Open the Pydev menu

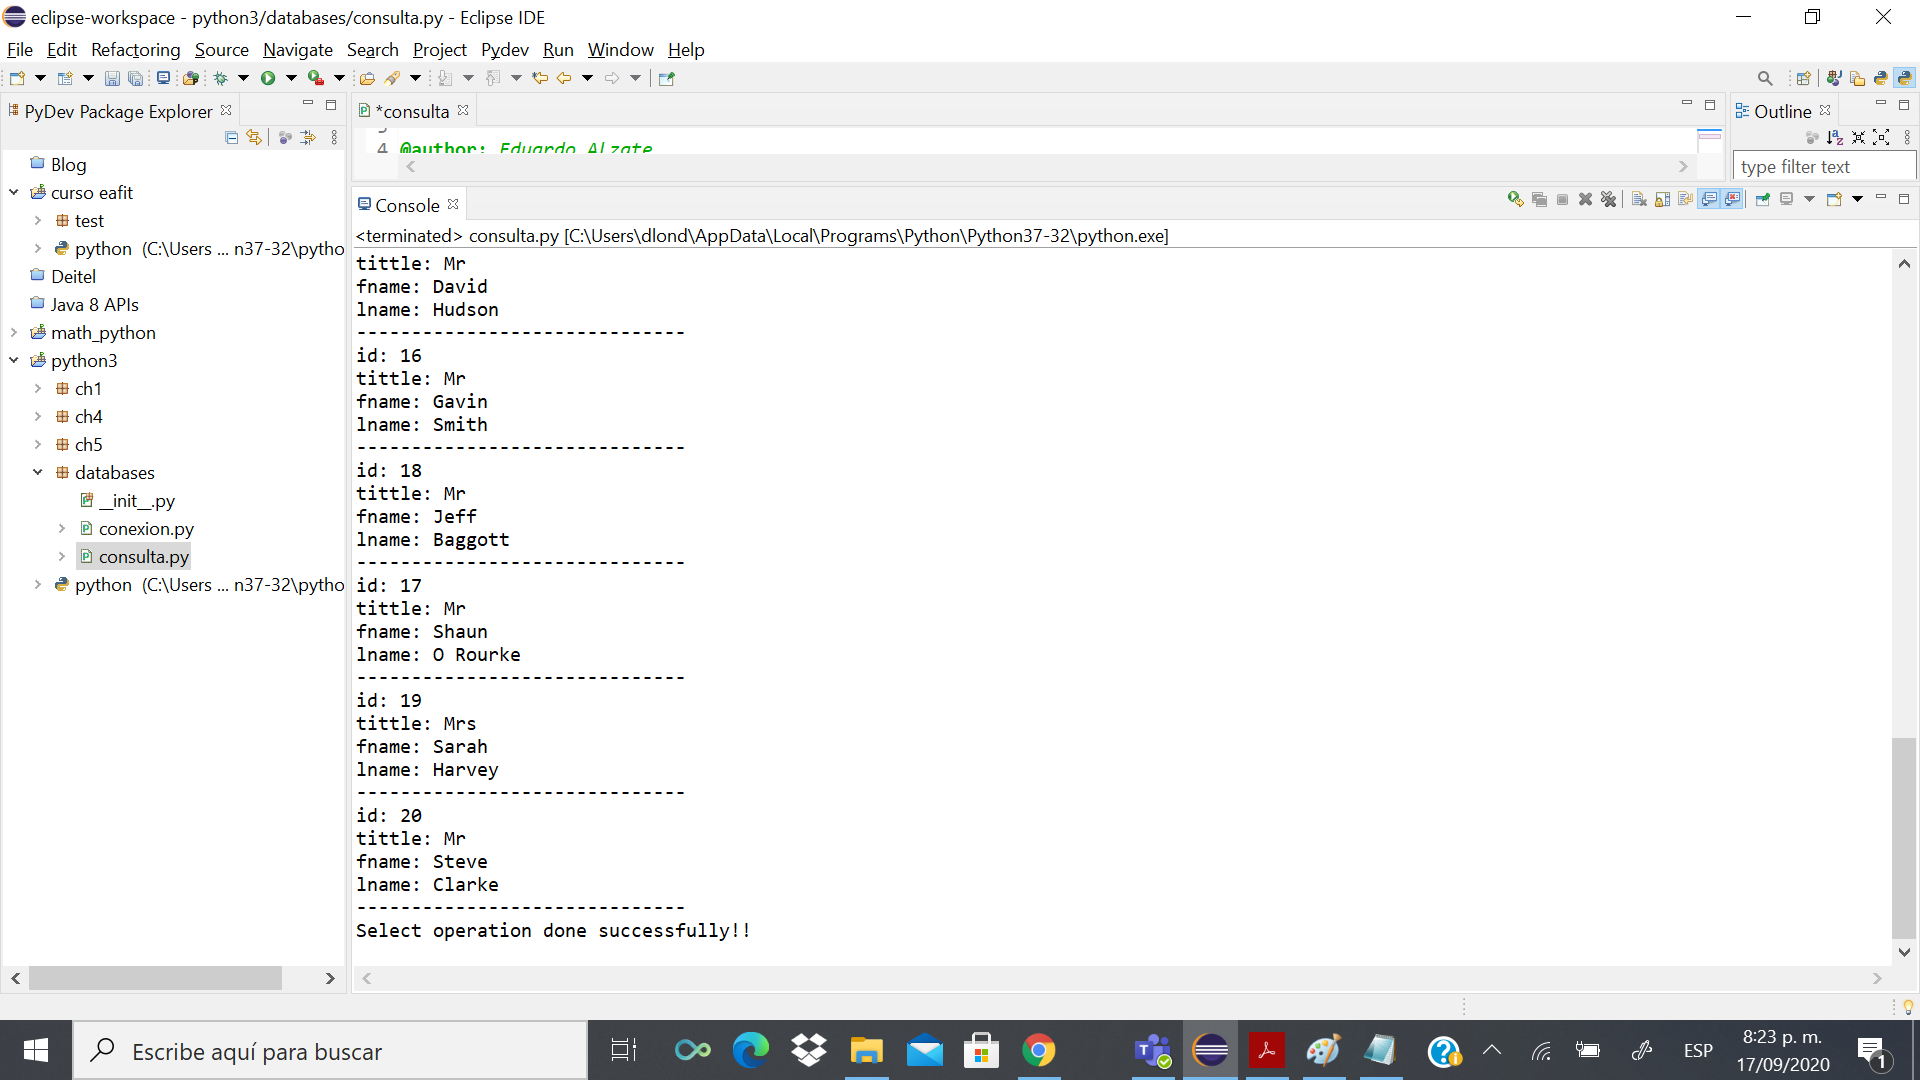[x=504, y=49]
